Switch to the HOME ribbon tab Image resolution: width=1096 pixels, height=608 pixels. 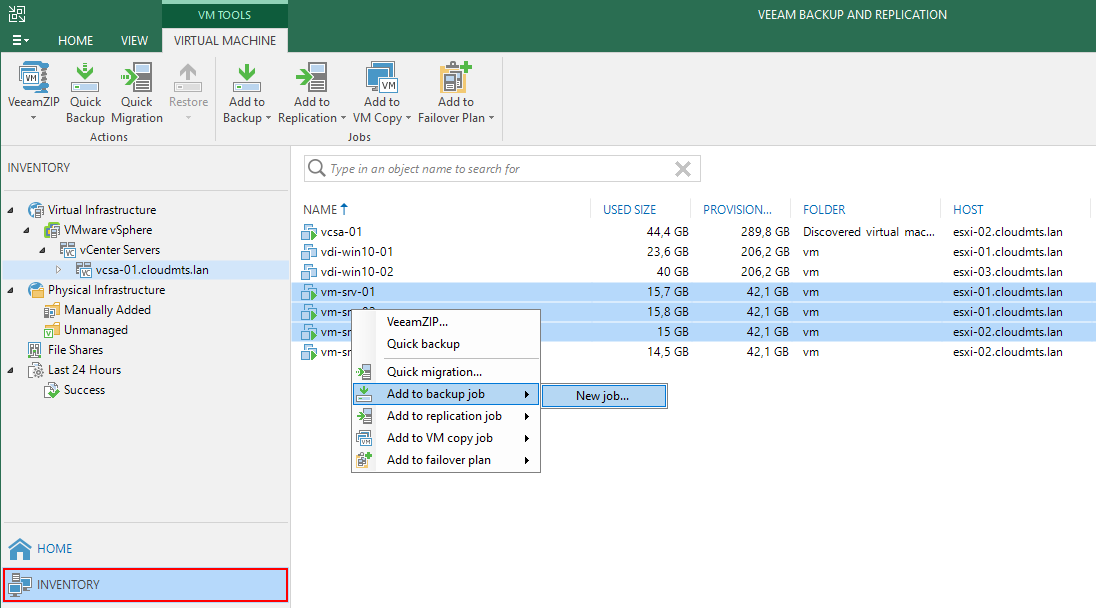point(76,41)
